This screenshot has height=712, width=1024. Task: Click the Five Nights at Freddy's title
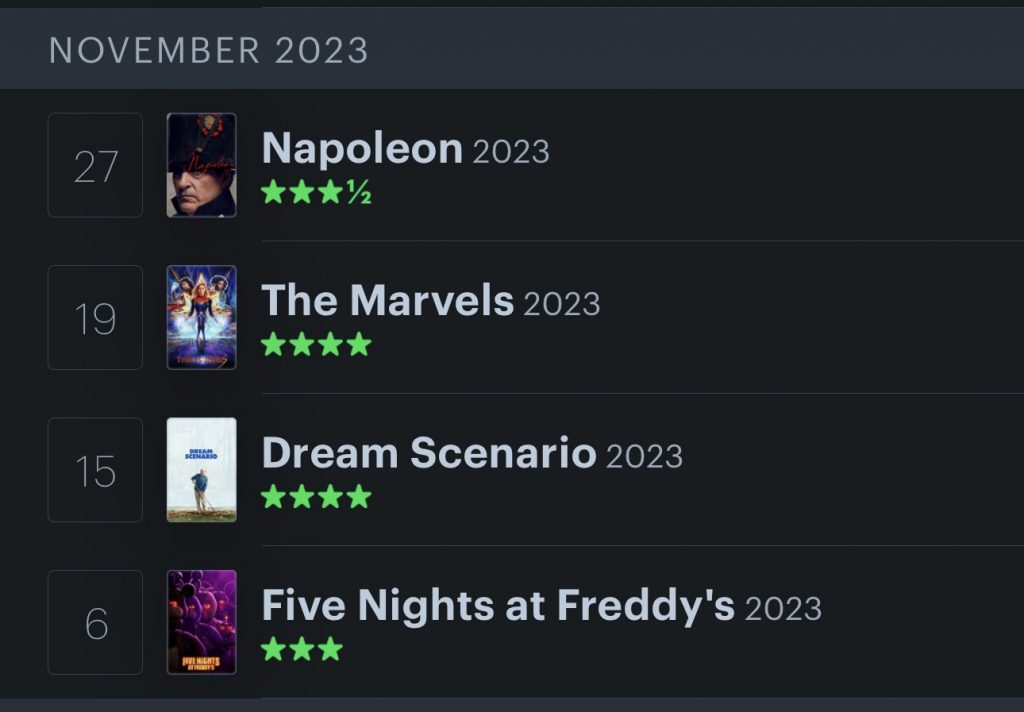498,606
